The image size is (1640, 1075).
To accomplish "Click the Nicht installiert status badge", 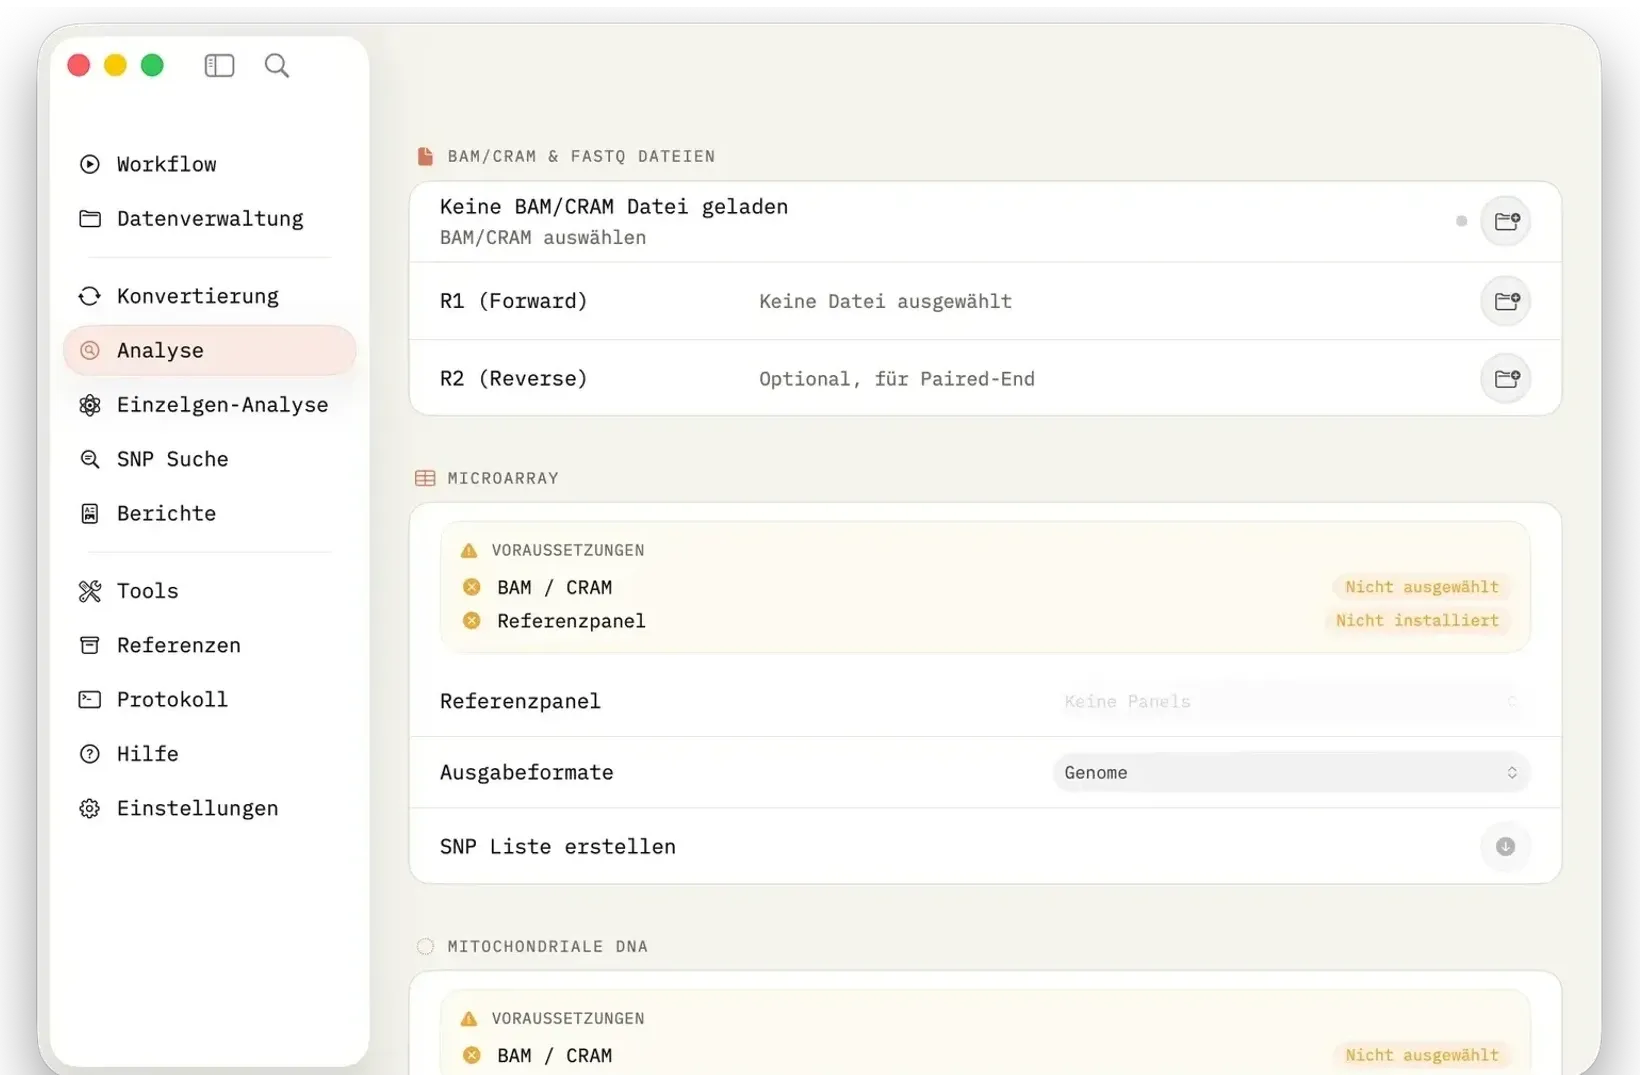I will [x=1417, y=620].
